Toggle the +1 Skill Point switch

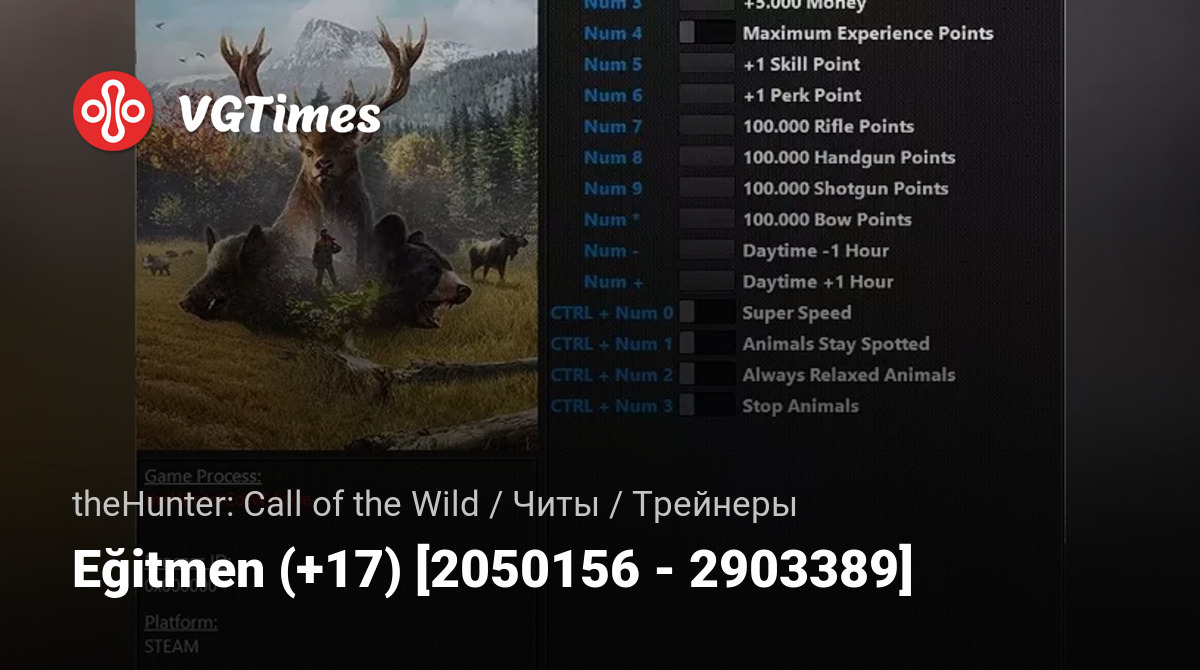point(707,63)
